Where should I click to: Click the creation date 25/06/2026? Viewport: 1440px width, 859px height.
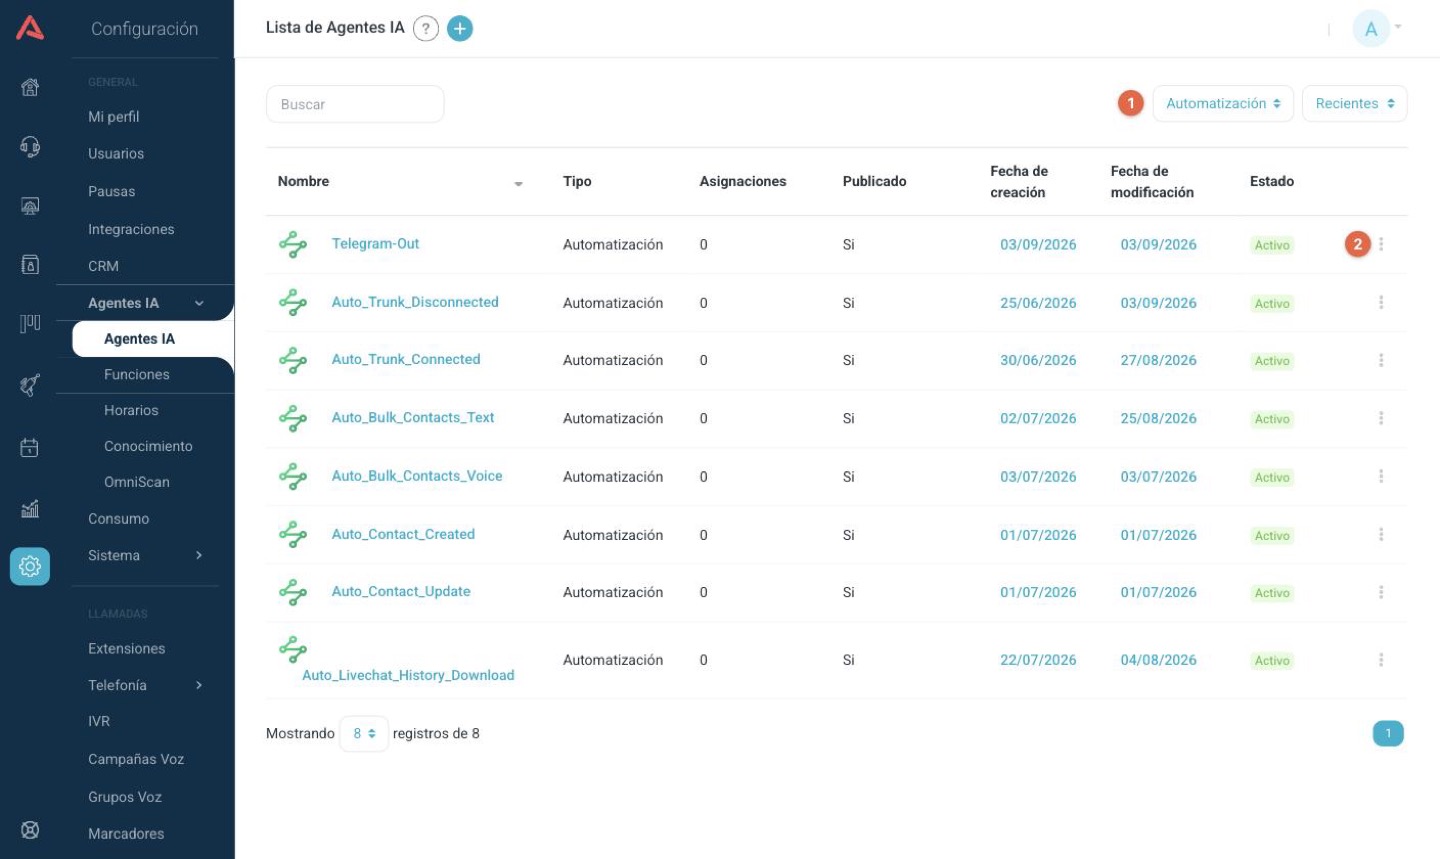coord(1038,303)
